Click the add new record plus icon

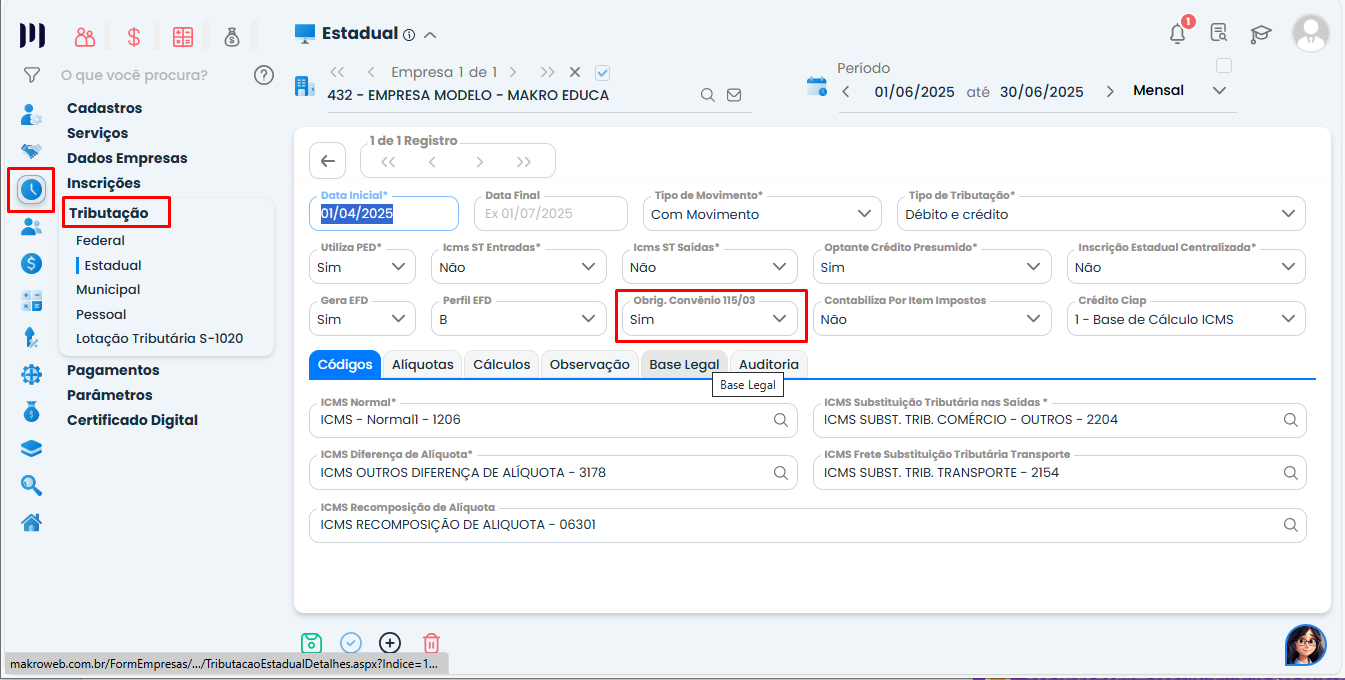[390, 643]
